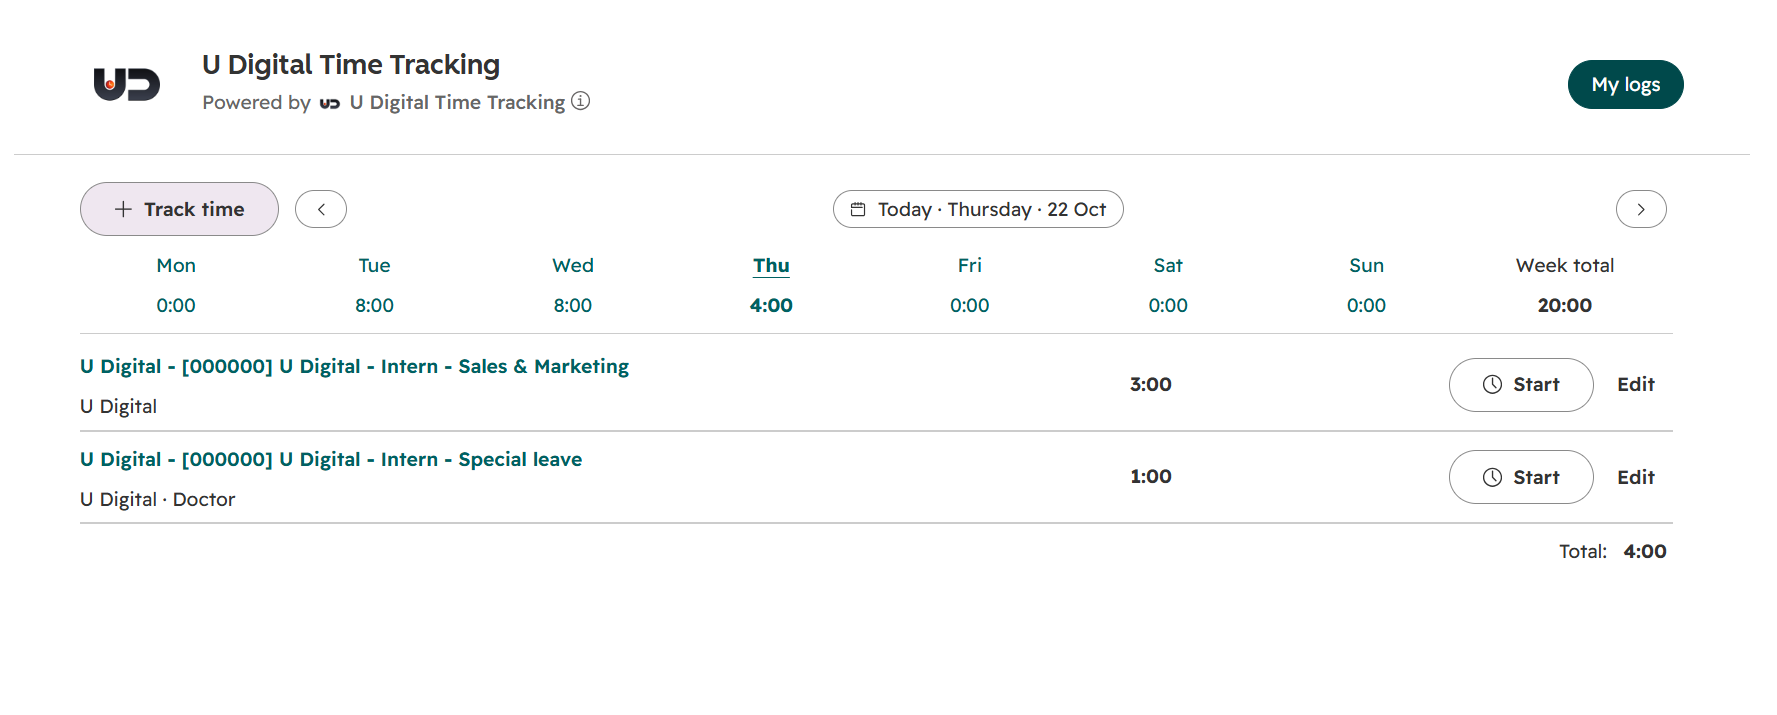
Task: Click the Total 4:00 value
Action: coord(1645,551)
